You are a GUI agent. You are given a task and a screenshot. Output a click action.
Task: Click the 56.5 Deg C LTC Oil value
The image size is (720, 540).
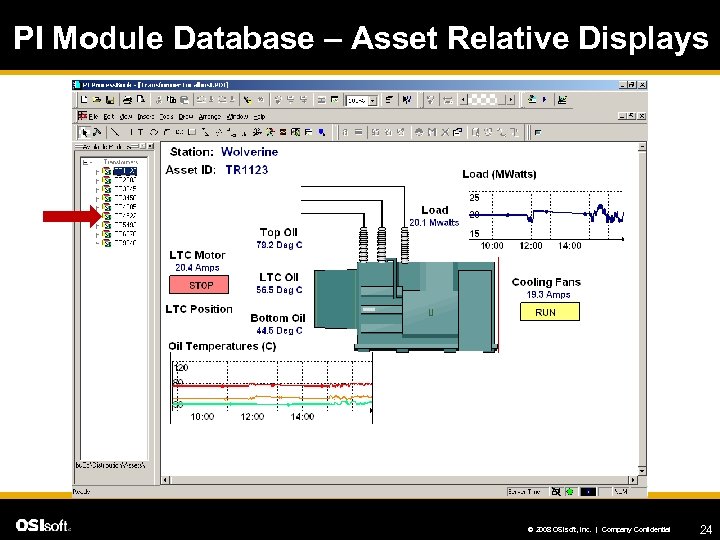(x=279, y=290)
